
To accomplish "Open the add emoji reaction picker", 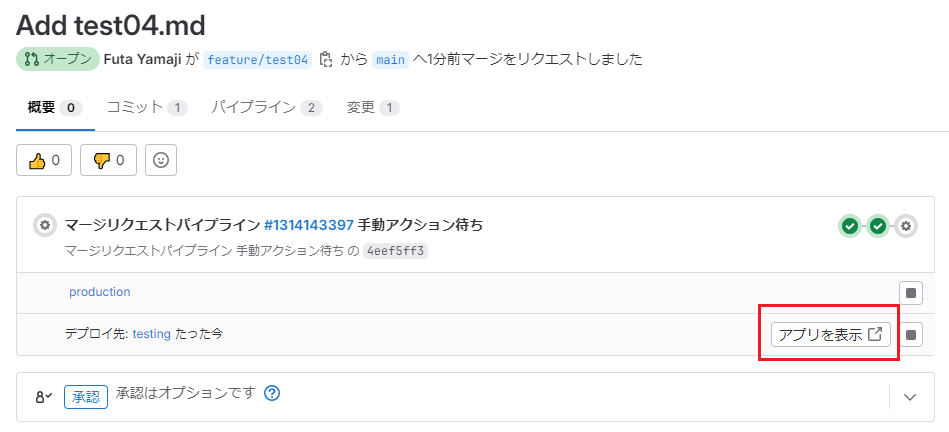I will [x=161, y=160].
